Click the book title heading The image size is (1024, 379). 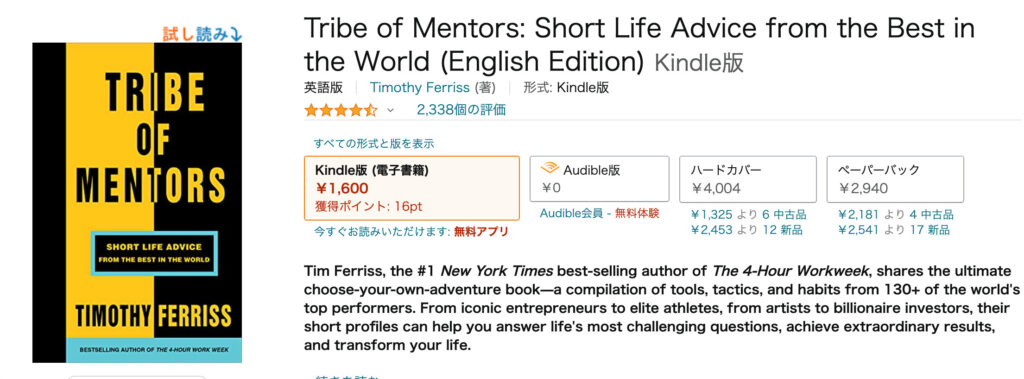tap(639, 44)
